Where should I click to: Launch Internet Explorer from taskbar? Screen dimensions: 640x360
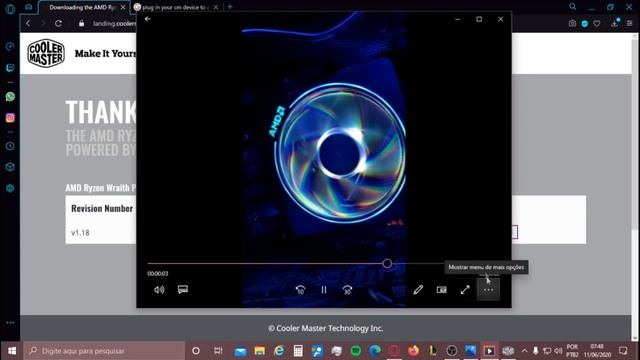tap(279, 351)
